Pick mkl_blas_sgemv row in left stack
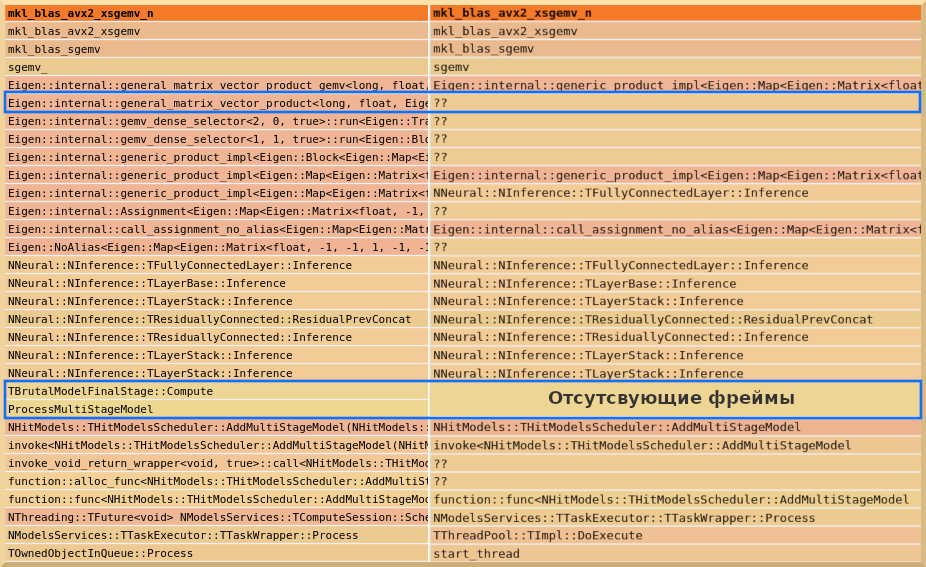Viewport: 926px width, 567px height. [x=216, y=49]
